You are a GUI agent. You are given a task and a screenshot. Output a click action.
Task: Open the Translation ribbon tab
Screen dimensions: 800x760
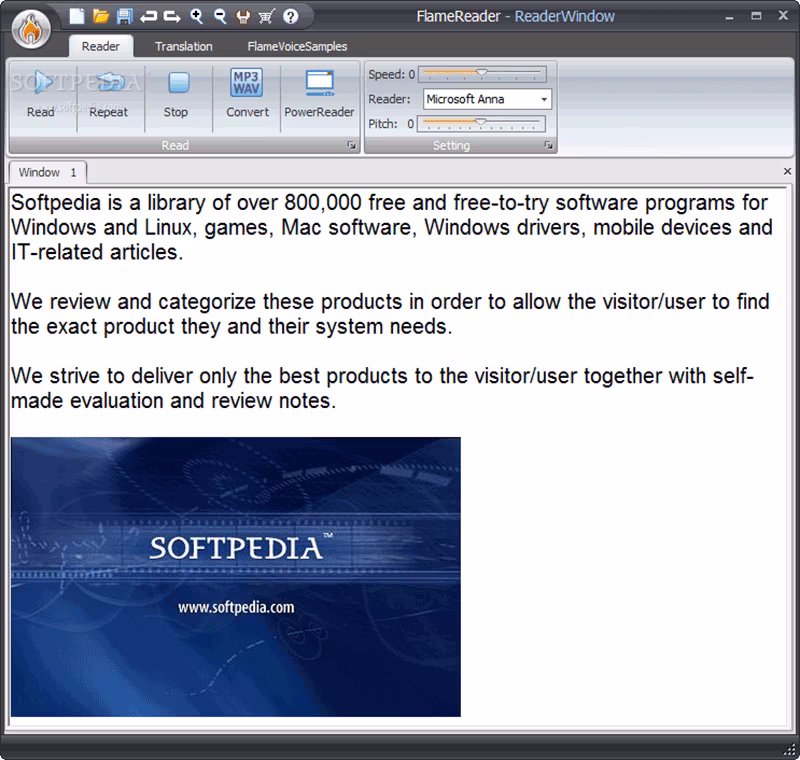coord(184,46)
